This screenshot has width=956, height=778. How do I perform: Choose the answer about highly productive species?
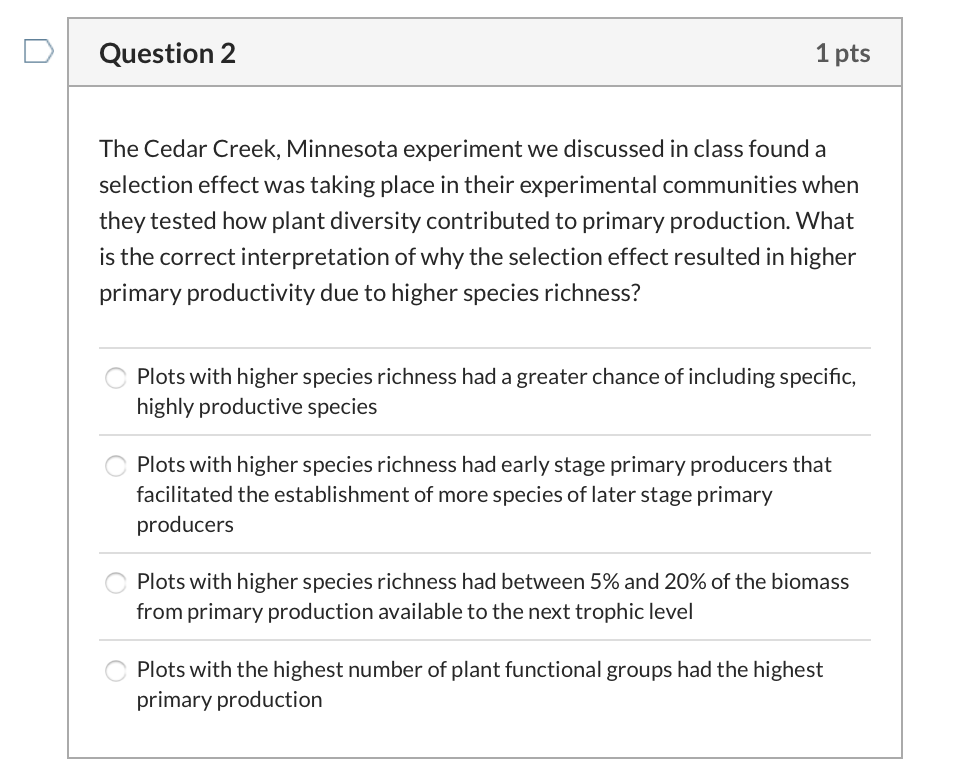point(115,378)
